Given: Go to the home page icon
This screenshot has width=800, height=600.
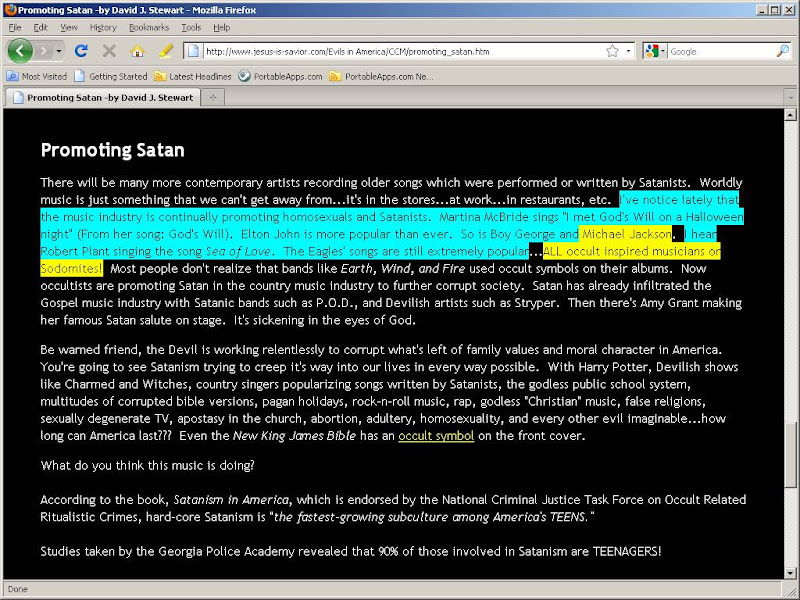Looking at the screenshot, I should [x=137, y=51].
